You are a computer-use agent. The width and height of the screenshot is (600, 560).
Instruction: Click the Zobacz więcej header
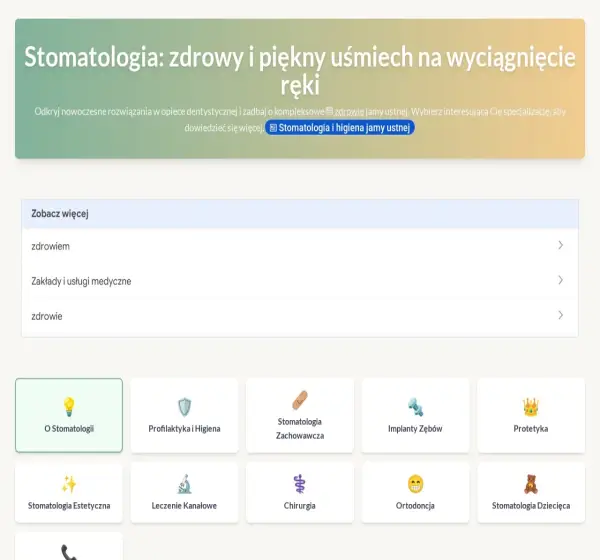point(300,214)
